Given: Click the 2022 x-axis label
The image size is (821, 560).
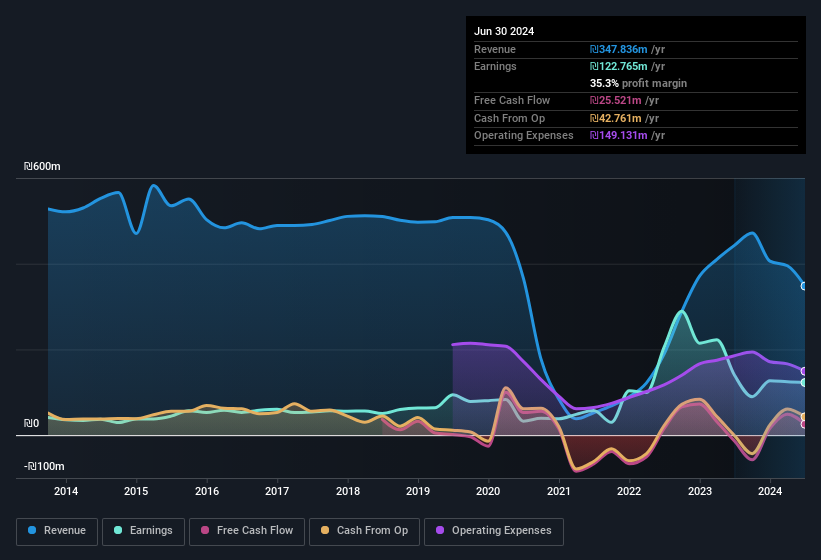Looking at the screenshot, I should point(629,491).
